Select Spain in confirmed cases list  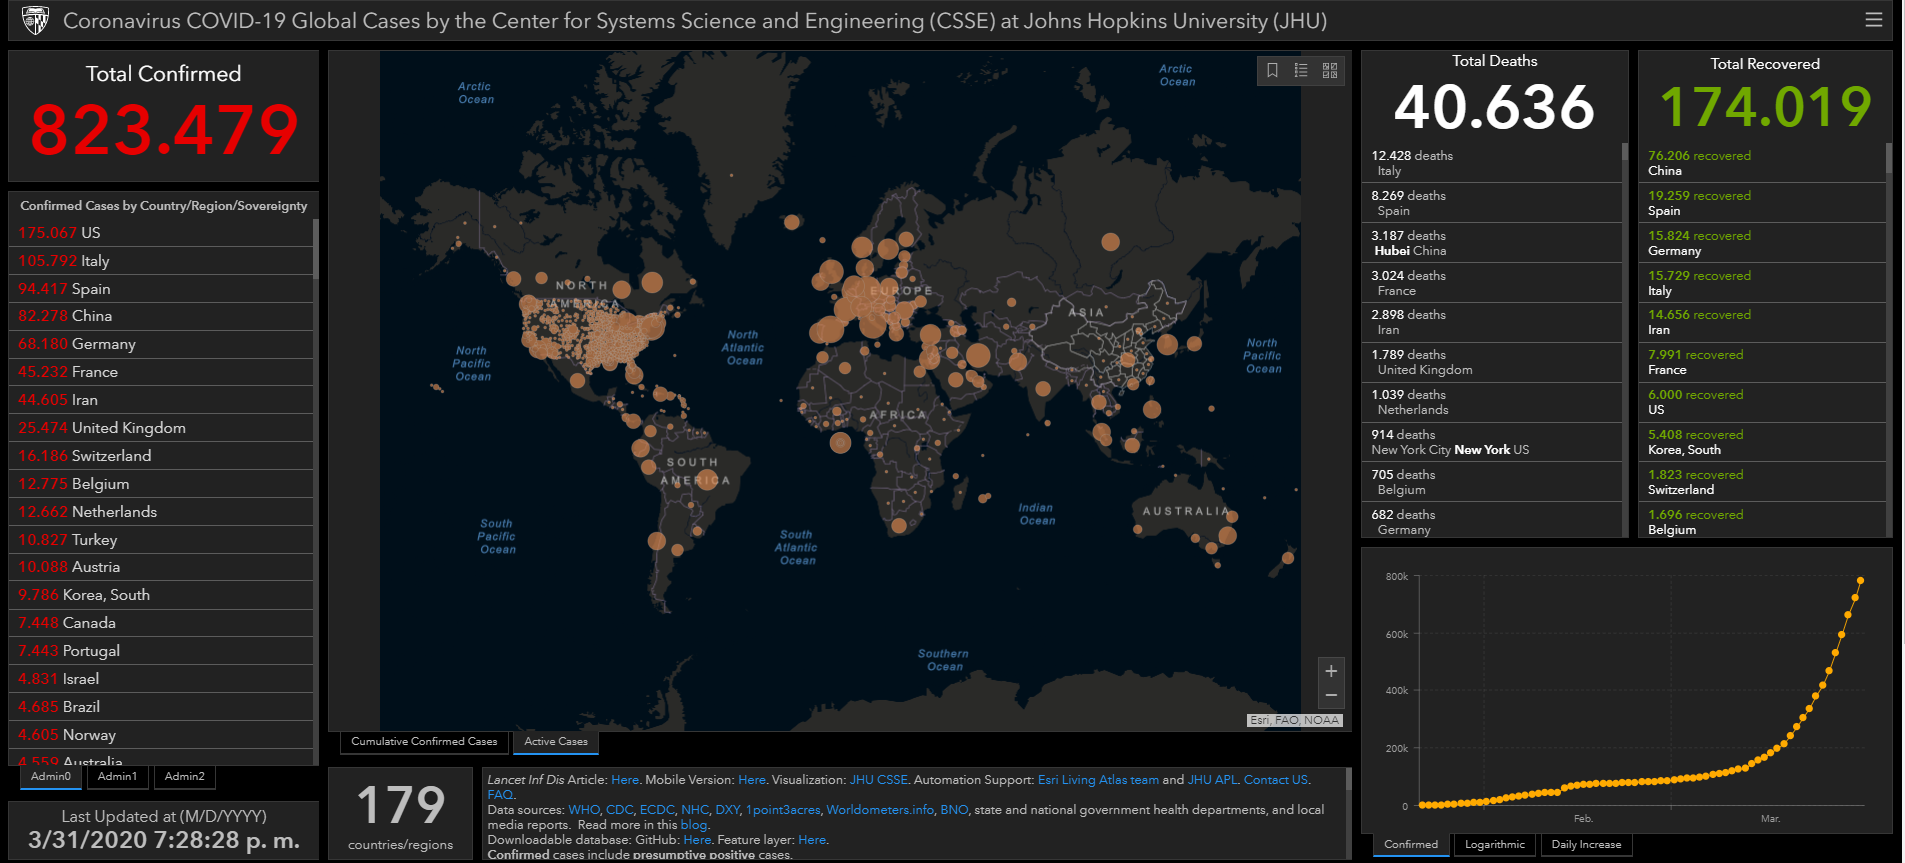click(x=163, y=289)
